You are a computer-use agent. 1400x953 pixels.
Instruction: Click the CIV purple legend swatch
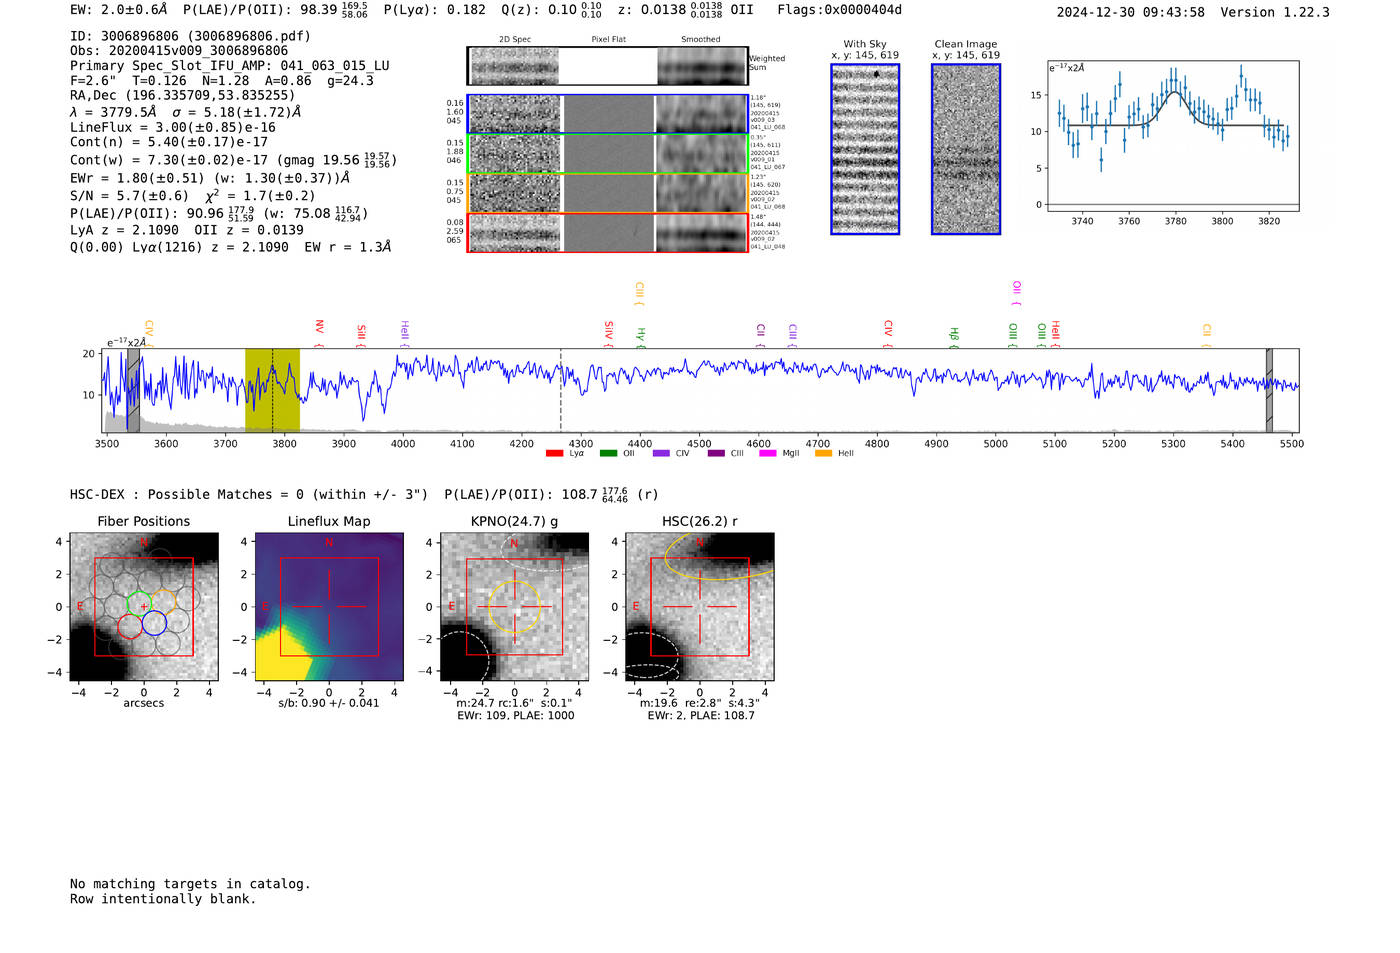(661, 454)
